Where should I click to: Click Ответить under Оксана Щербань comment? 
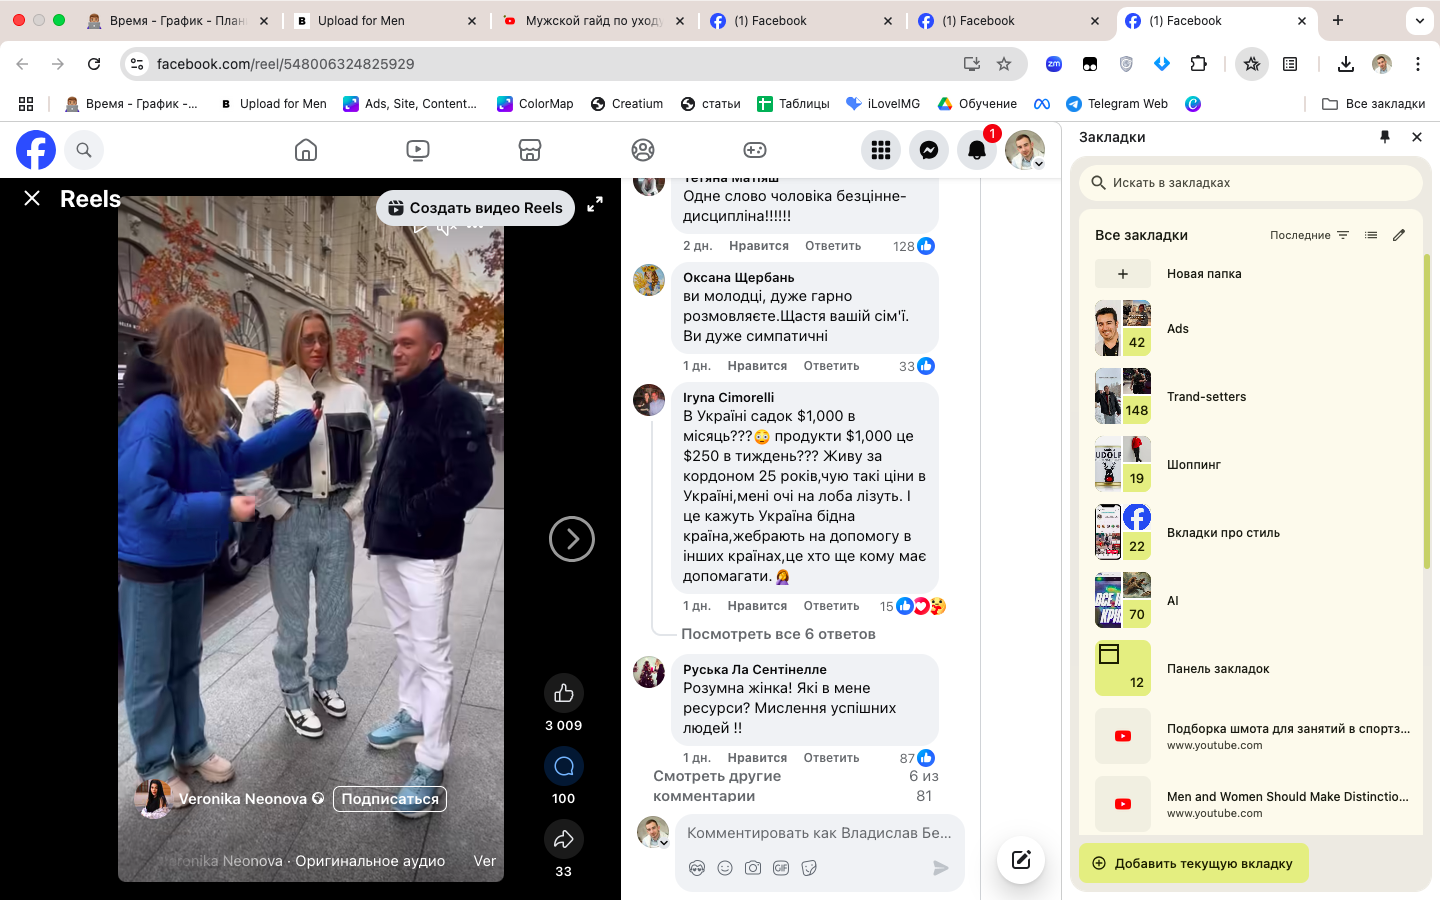(x=832, y=366)
